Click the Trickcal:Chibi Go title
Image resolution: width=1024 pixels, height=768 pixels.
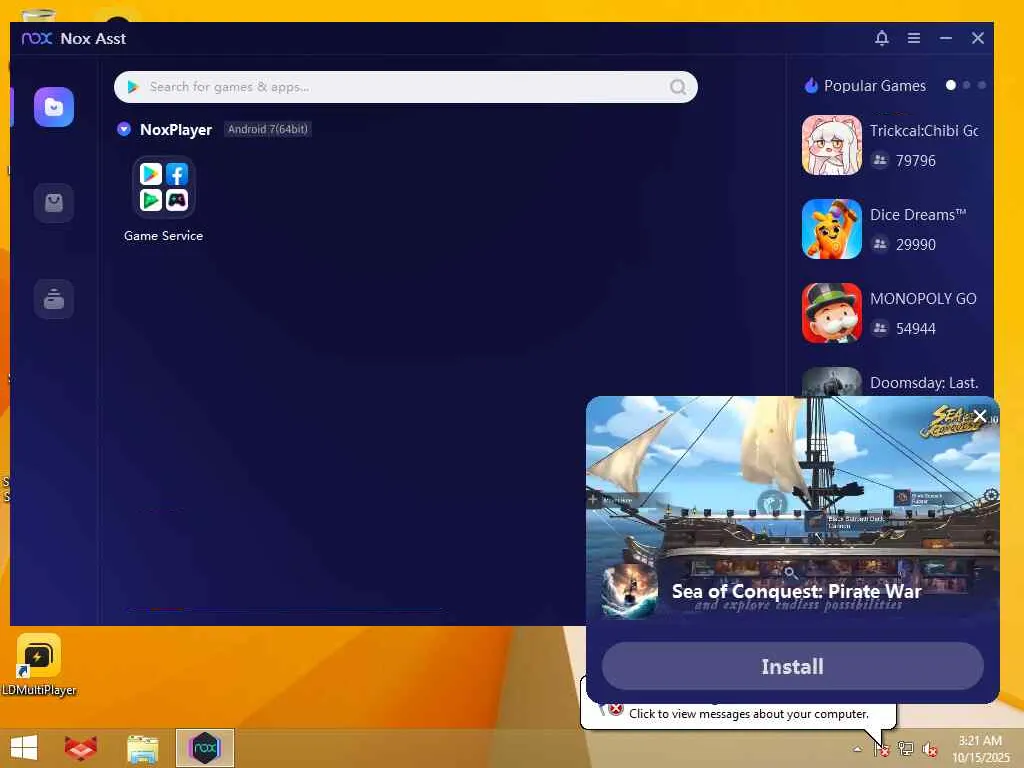point(923,131)
